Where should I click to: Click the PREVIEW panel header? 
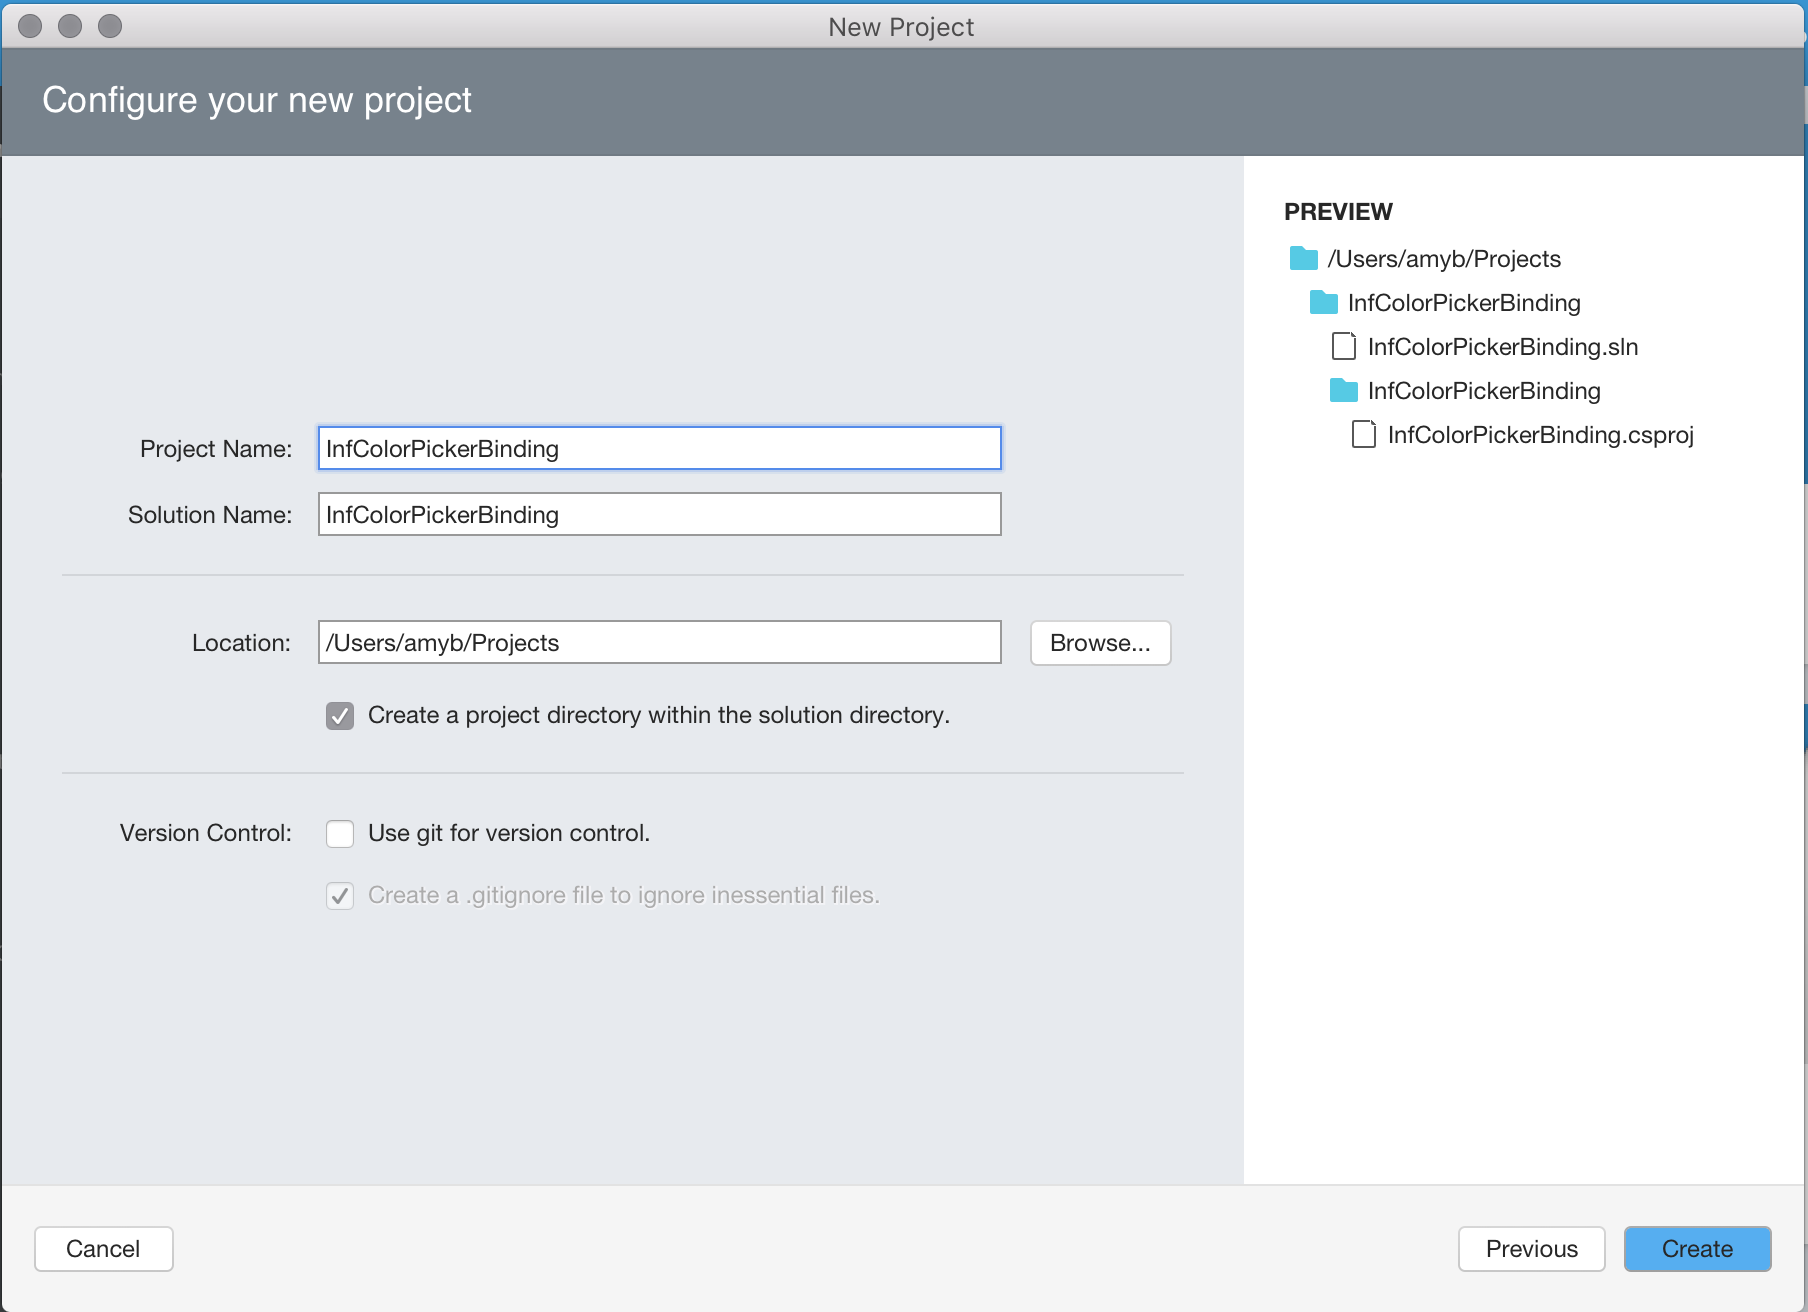pyautogui.click(x=1338, y=211)
